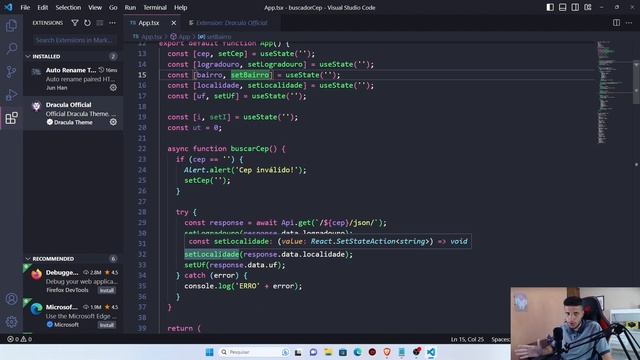Click console.log on line 35

(x=207, y=286)
